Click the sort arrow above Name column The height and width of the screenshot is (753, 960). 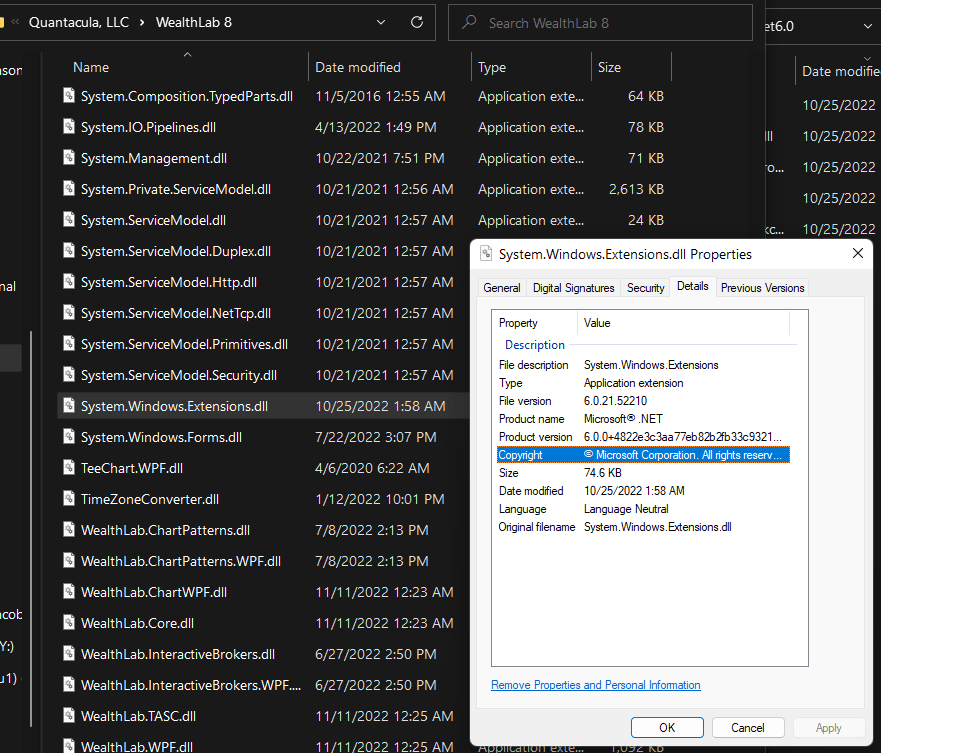tap(187, 54)
